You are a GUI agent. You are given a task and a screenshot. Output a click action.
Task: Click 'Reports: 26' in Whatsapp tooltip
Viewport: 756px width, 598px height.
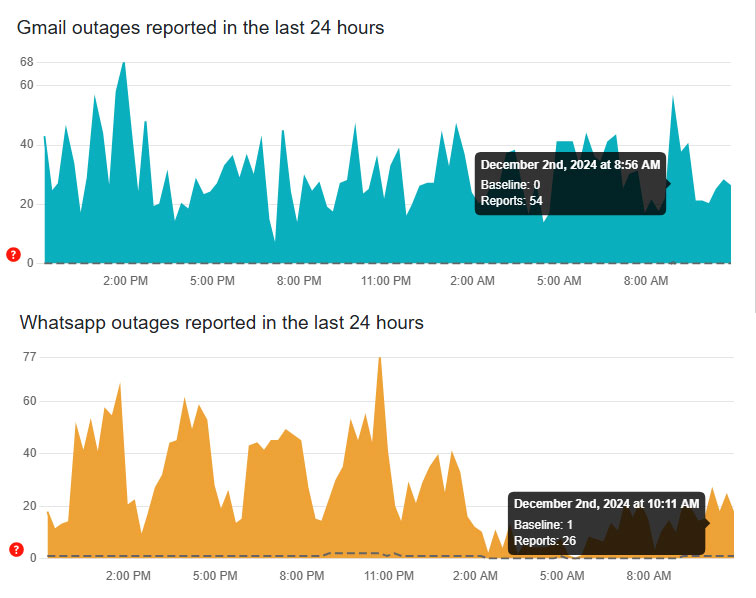coord(545,541)
